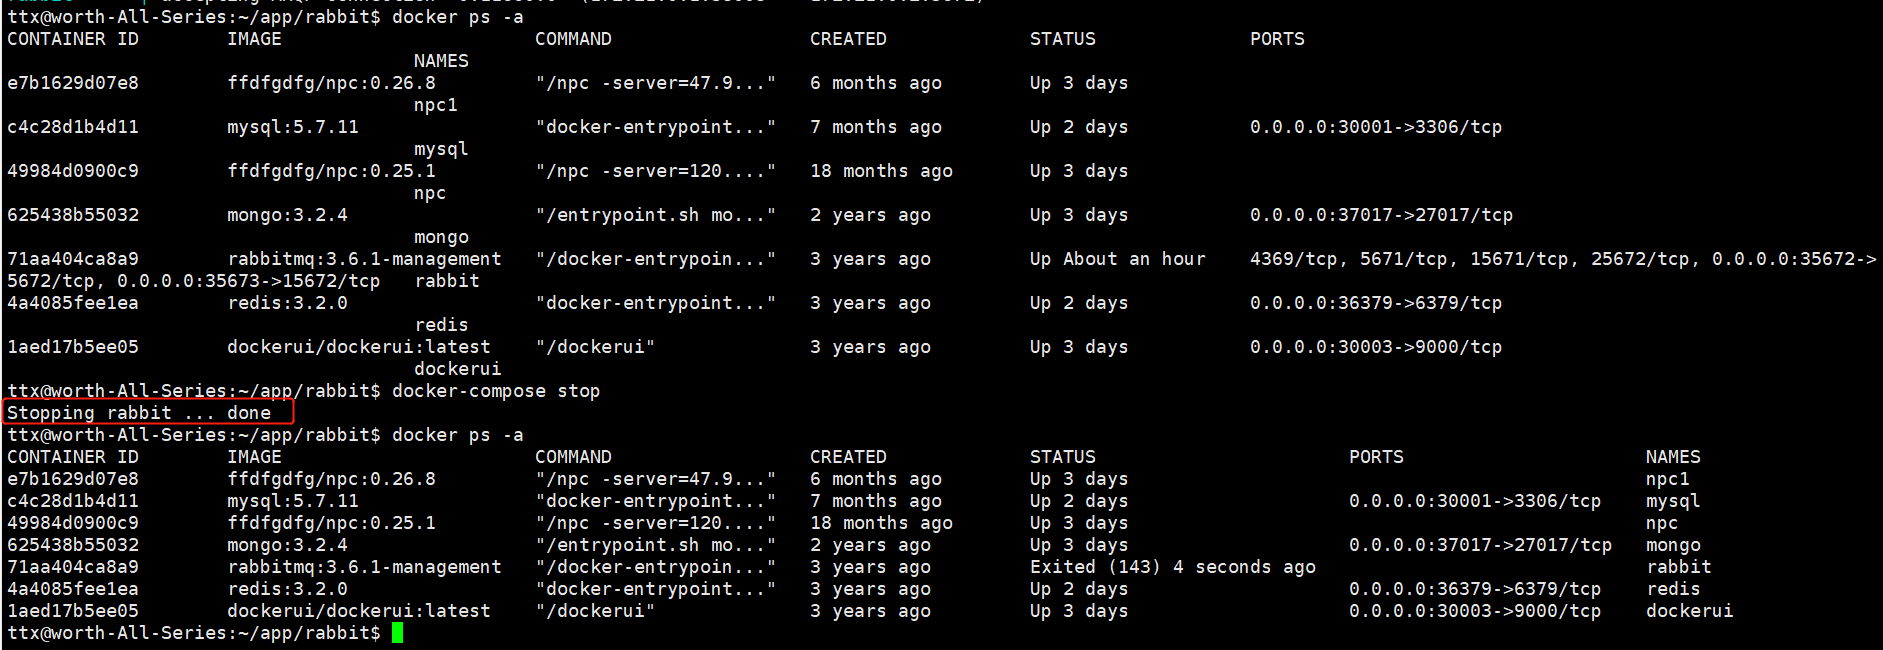Click the 'IMAGE' header in the second listing
The width and height of the screenshot is (1883, 650).
[254, 457]
